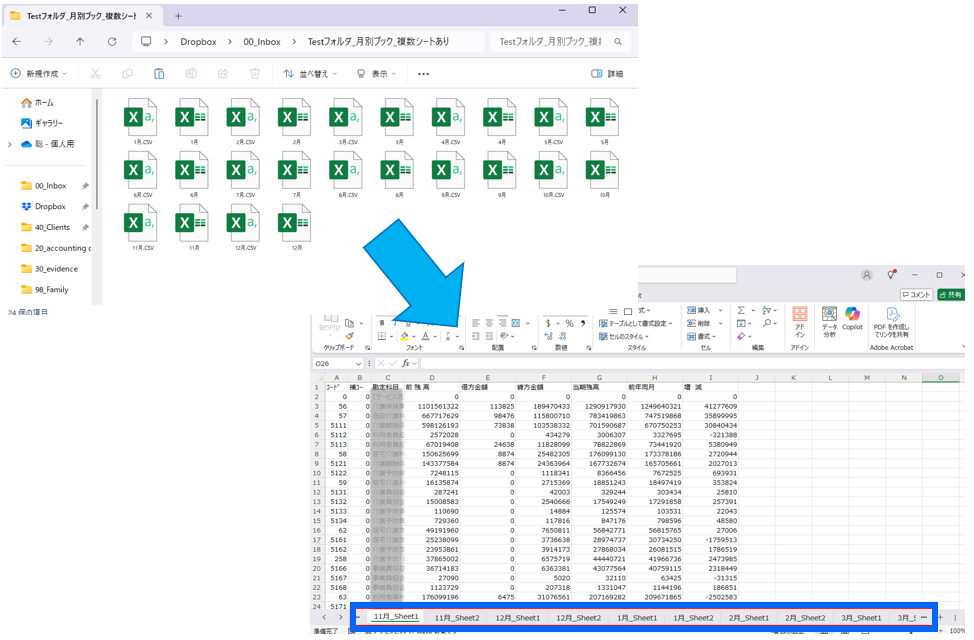Click the Share (共有) button in Excel
The width and height of the screenshot is (974, 640).
(x=950, y=295)
